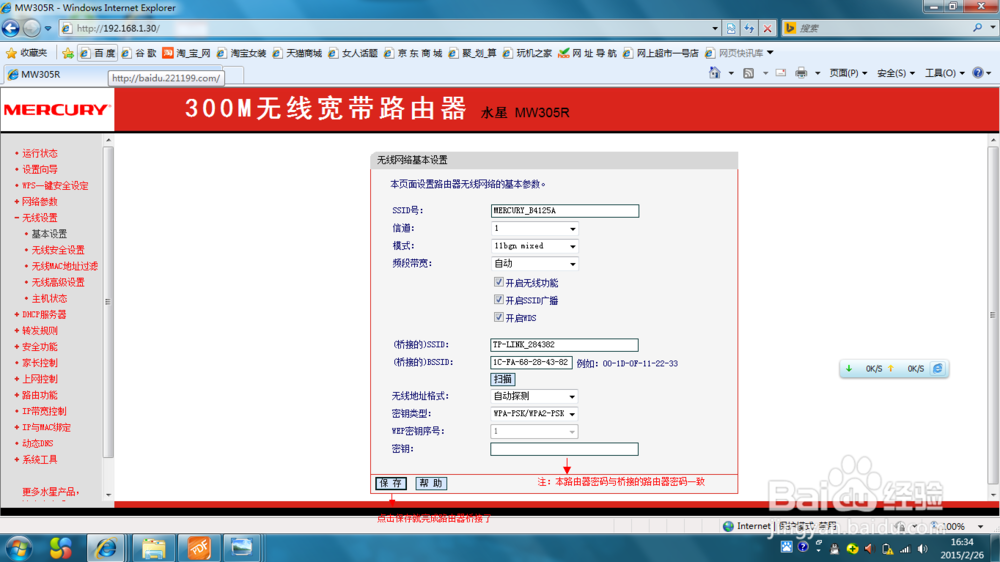Open the 模式 11bgn mixed dropdown
This screenshot has height=562, width=1000.
[534, 246]
